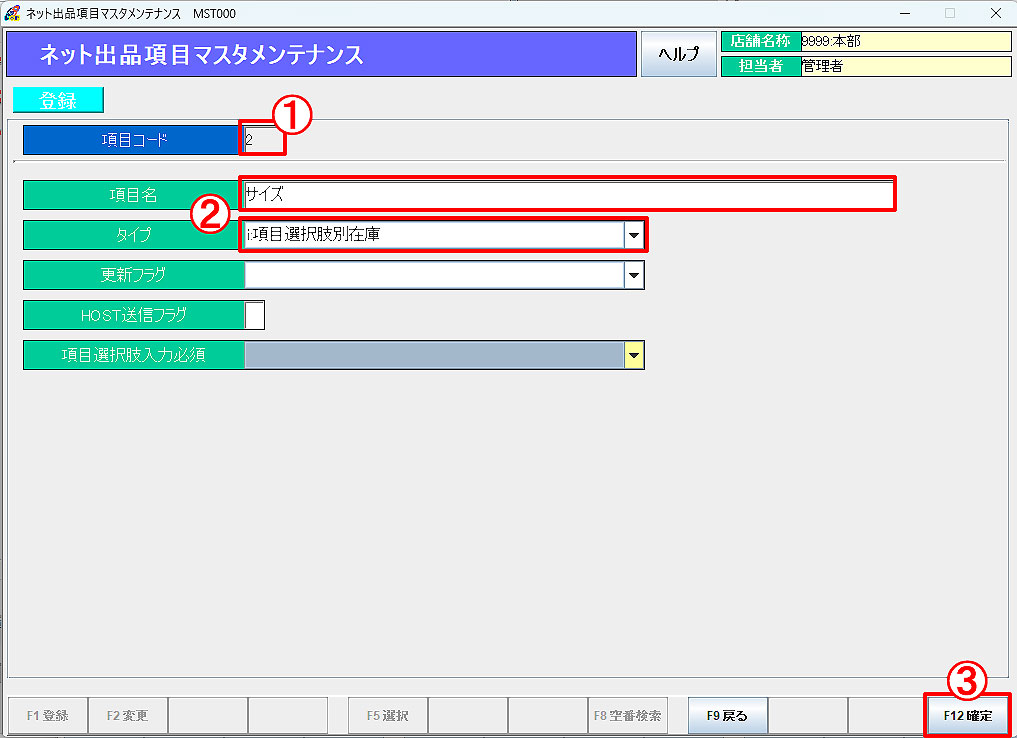The image size is (1017, 738).
Task: Click the 店舗名称 green label
Action: [x=761, y=42]
